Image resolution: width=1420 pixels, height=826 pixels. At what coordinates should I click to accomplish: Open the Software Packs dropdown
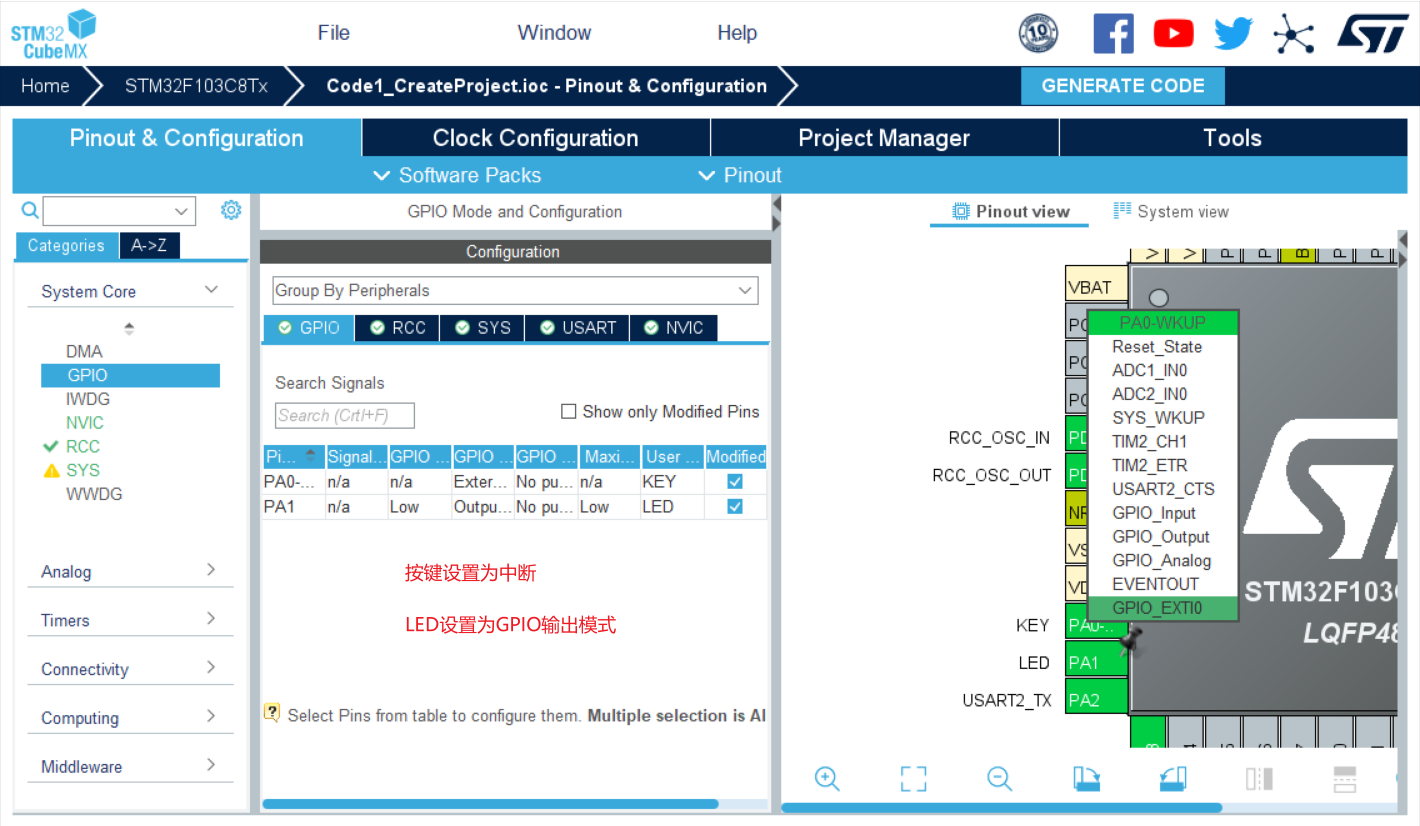click(457, 175)
